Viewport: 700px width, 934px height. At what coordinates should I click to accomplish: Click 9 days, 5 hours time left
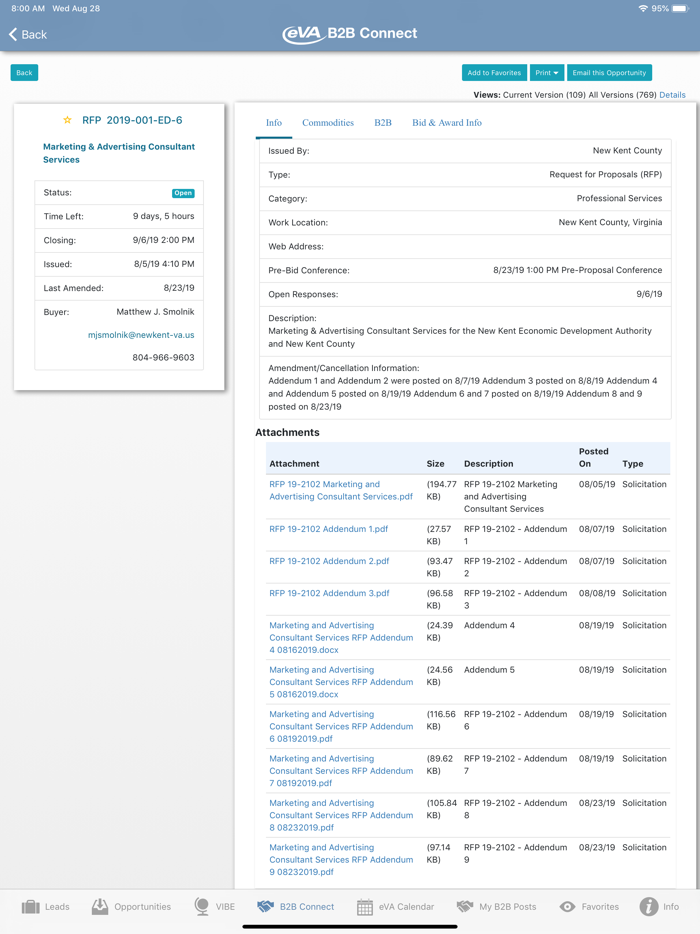[163, 216]
